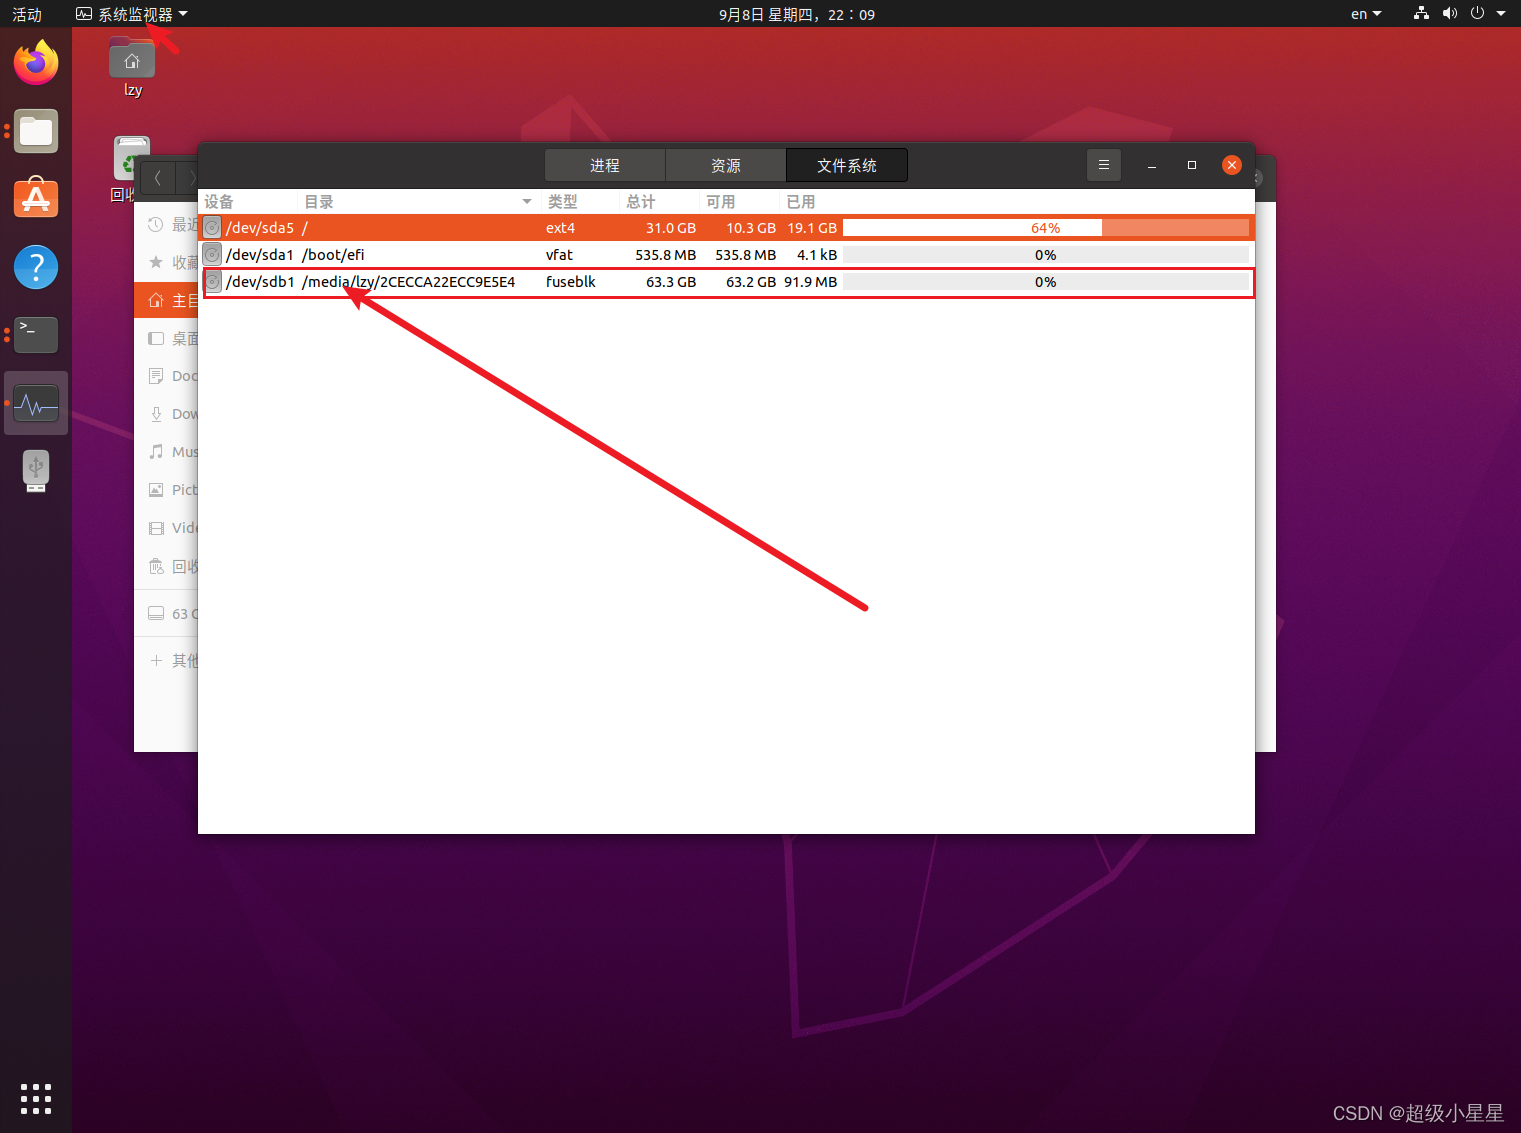The image size is (1521, 1133).
Task: Show applications grid
Action: coord(36,1098)
